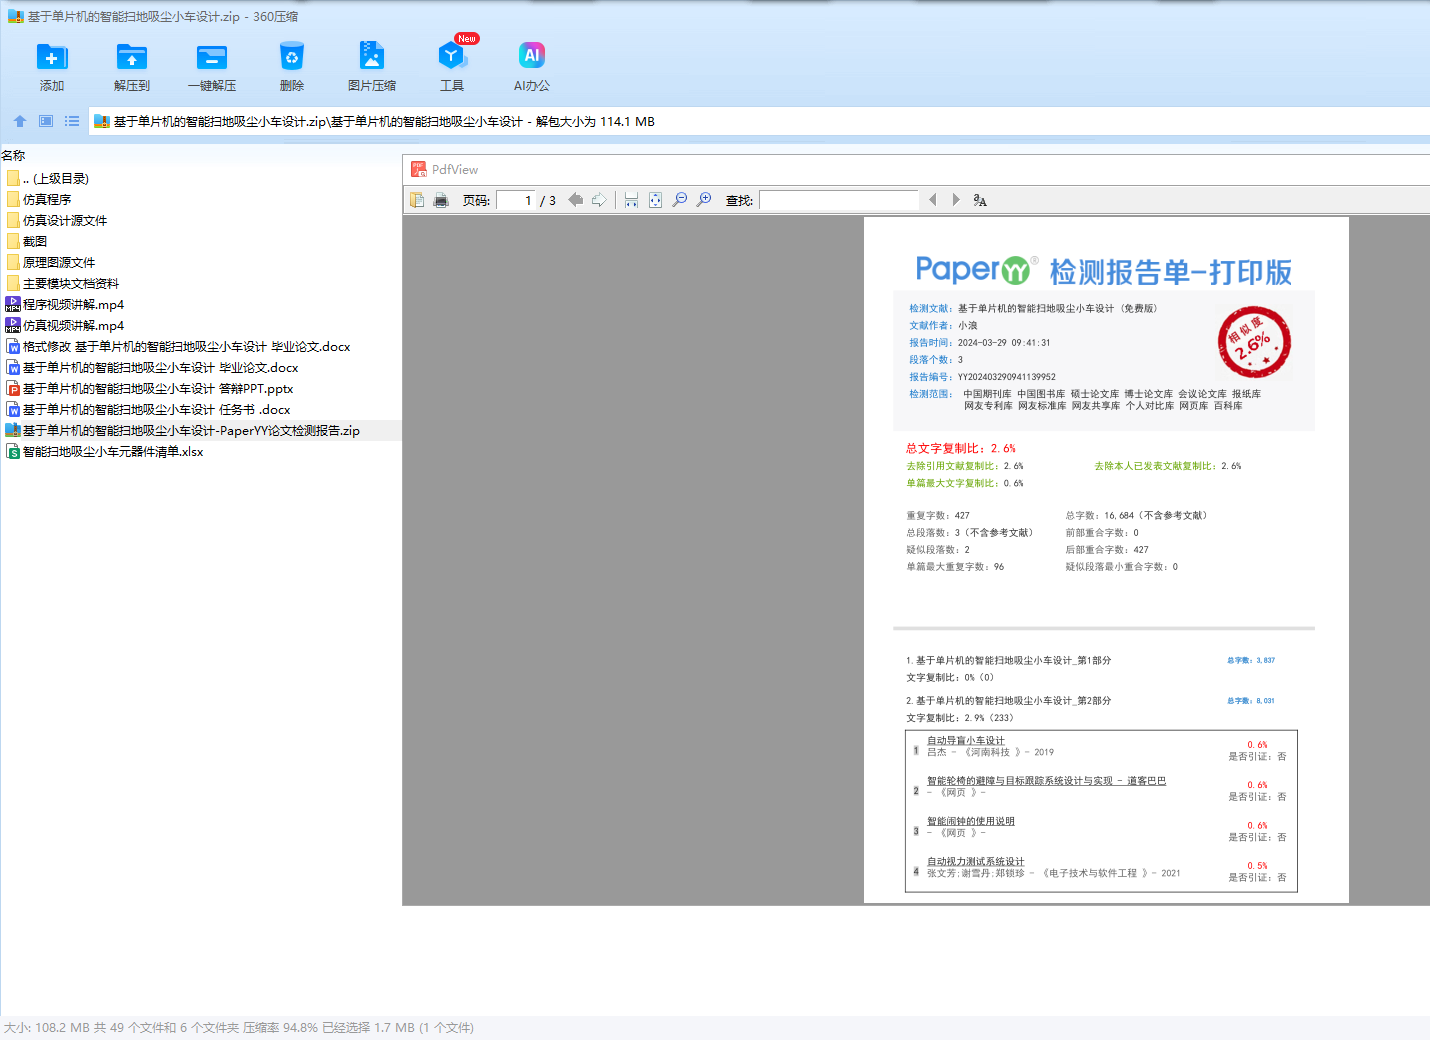Click the 查找 search text box
Viewport: 1430px width, 1040px height.
[839, 200]
